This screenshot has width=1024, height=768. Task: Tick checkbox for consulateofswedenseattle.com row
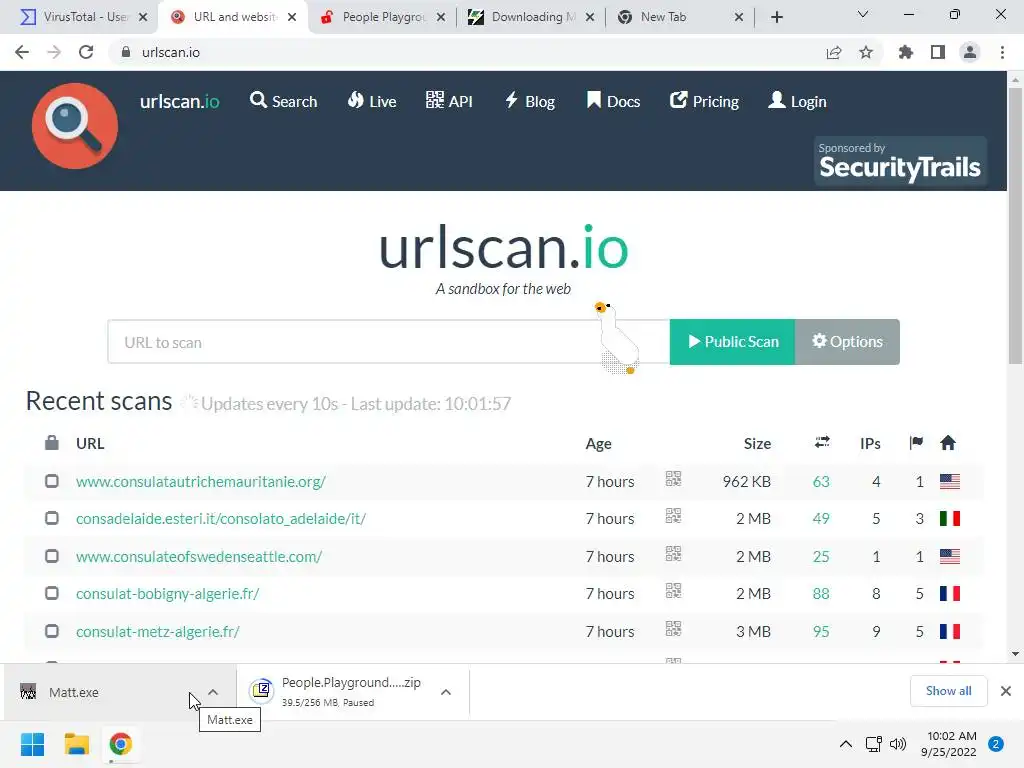point(52,556)
